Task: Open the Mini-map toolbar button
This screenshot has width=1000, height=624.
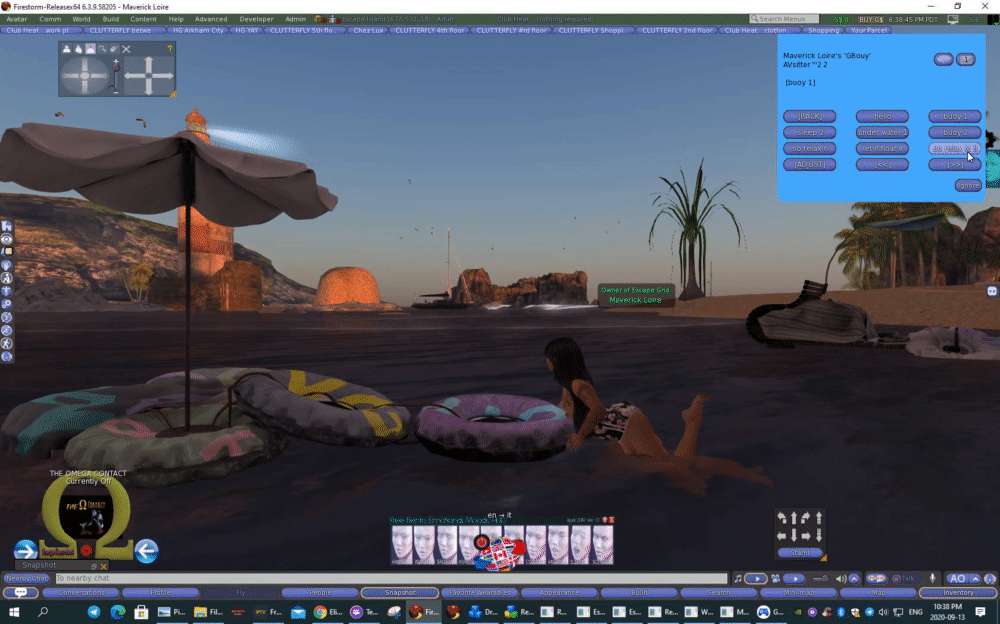Action: click(x=798, y=593)
